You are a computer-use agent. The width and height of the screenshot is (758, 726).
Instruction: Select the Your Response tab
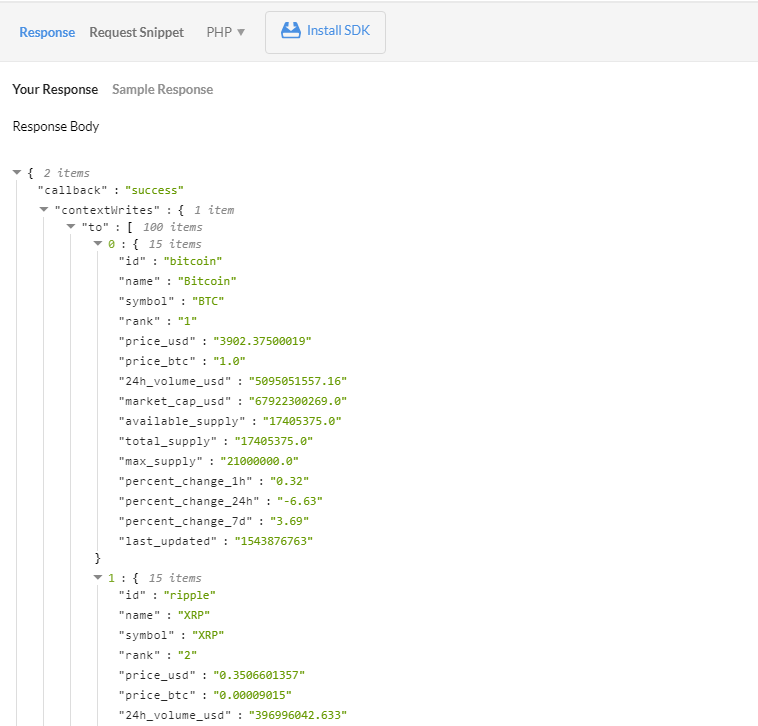point(55,89)
